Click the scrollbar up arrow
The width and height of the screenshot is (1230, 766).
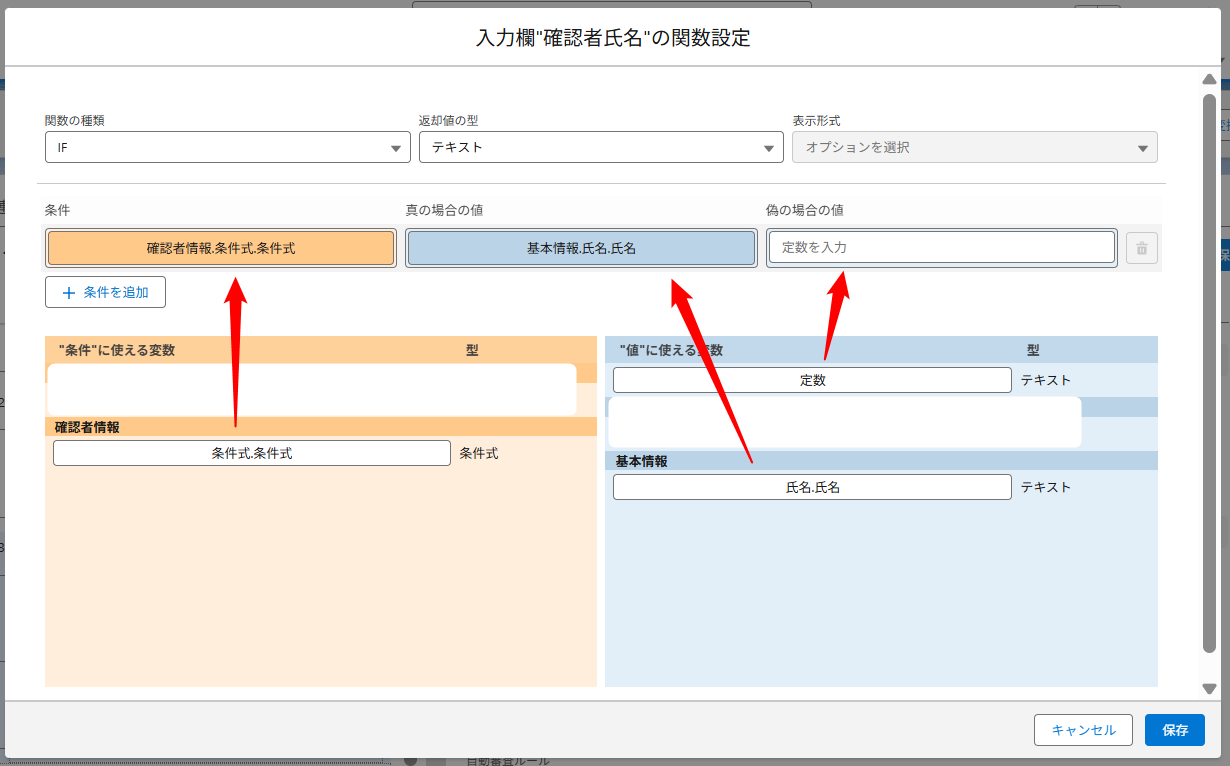[x=1208, y=78]
